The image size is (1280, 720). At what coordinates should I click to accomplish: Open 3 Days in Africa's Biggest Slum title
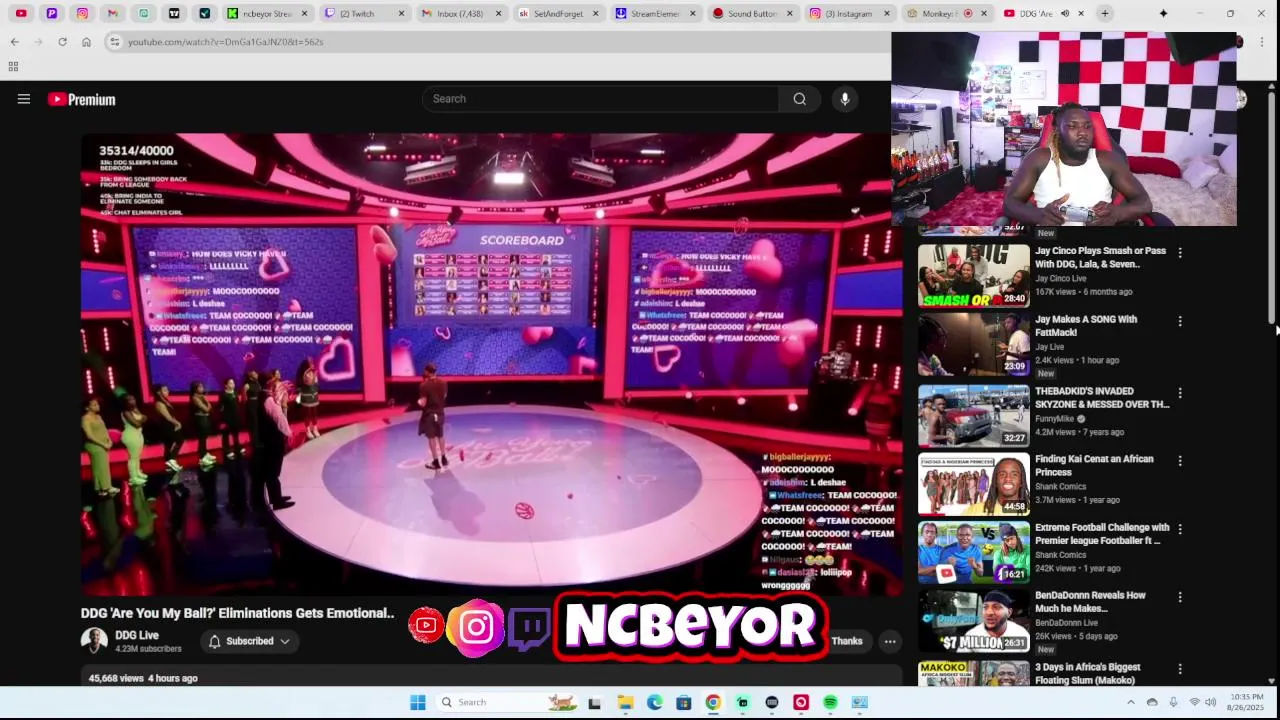pyautogui.click(x=1087, y=673)
